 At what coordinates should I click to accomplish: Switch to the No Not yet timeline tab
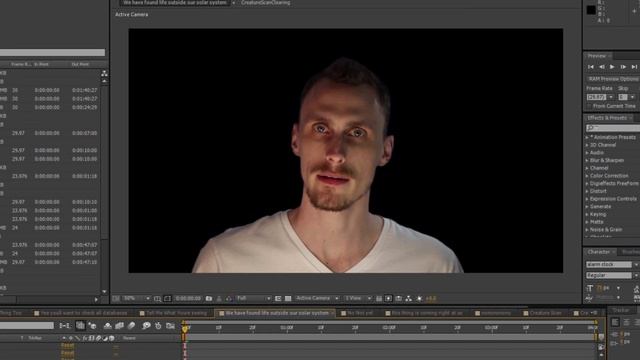point(358,313)
